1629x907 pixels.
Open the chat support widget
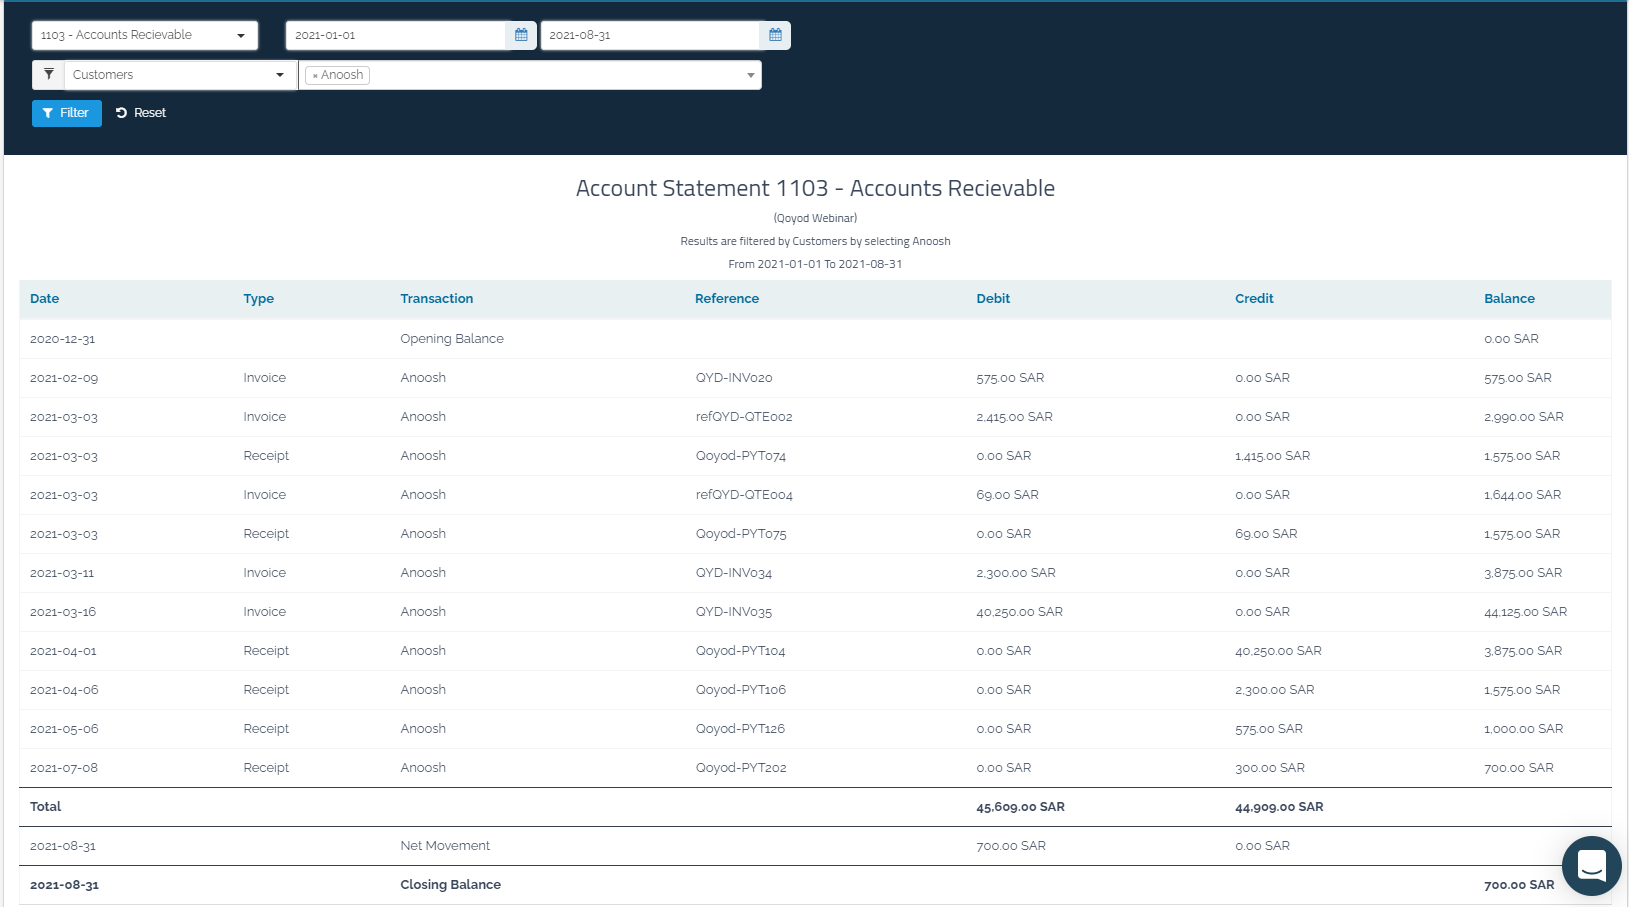(x=1591, y=865)
